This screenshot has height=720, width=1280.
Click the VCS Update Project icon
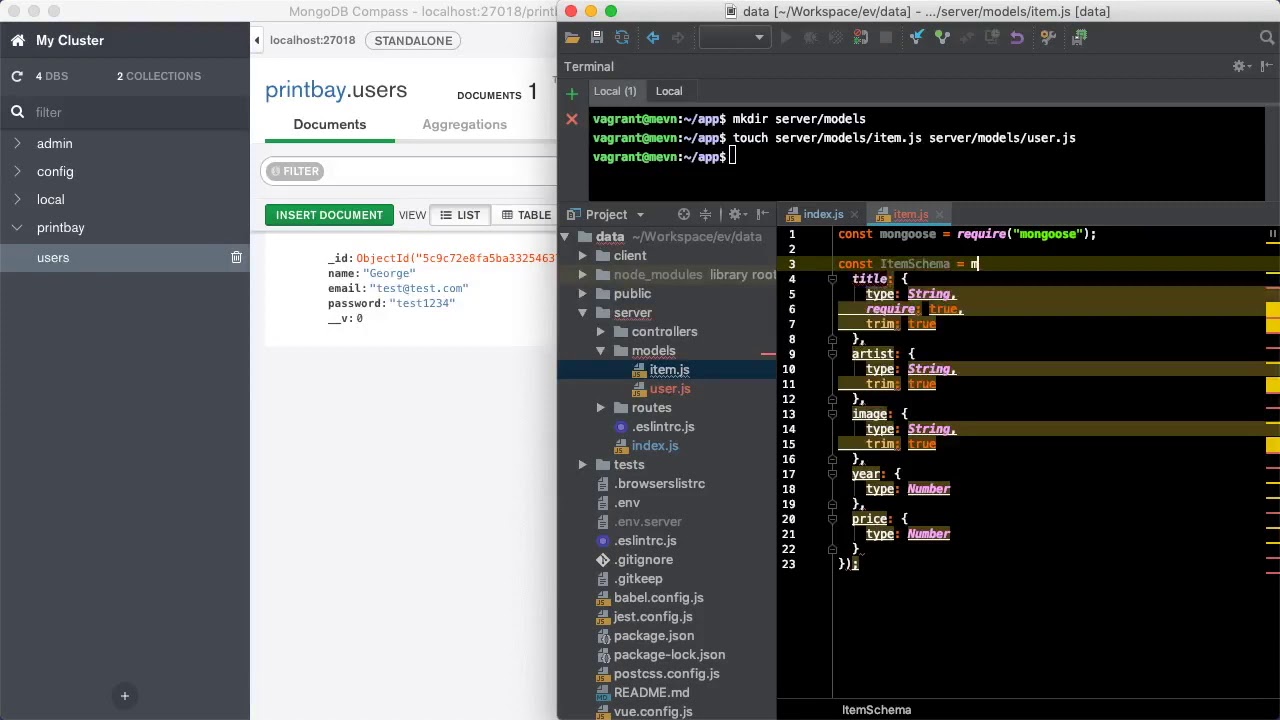tap(917, 38)
